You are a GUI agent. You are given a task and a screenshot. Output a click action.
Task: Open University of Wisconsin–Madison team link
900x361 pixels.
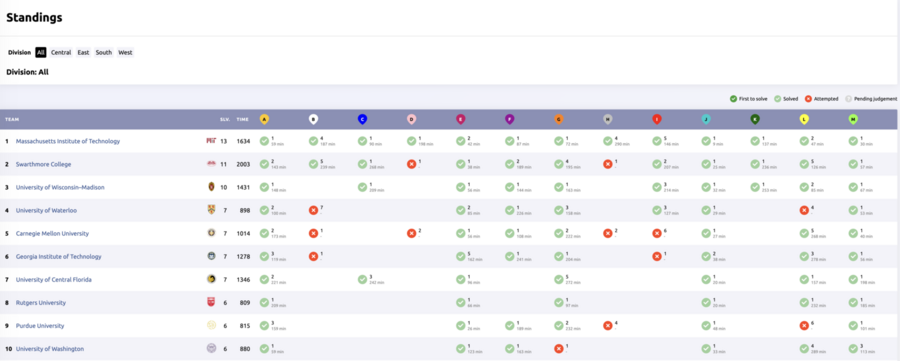pos(60,187)
